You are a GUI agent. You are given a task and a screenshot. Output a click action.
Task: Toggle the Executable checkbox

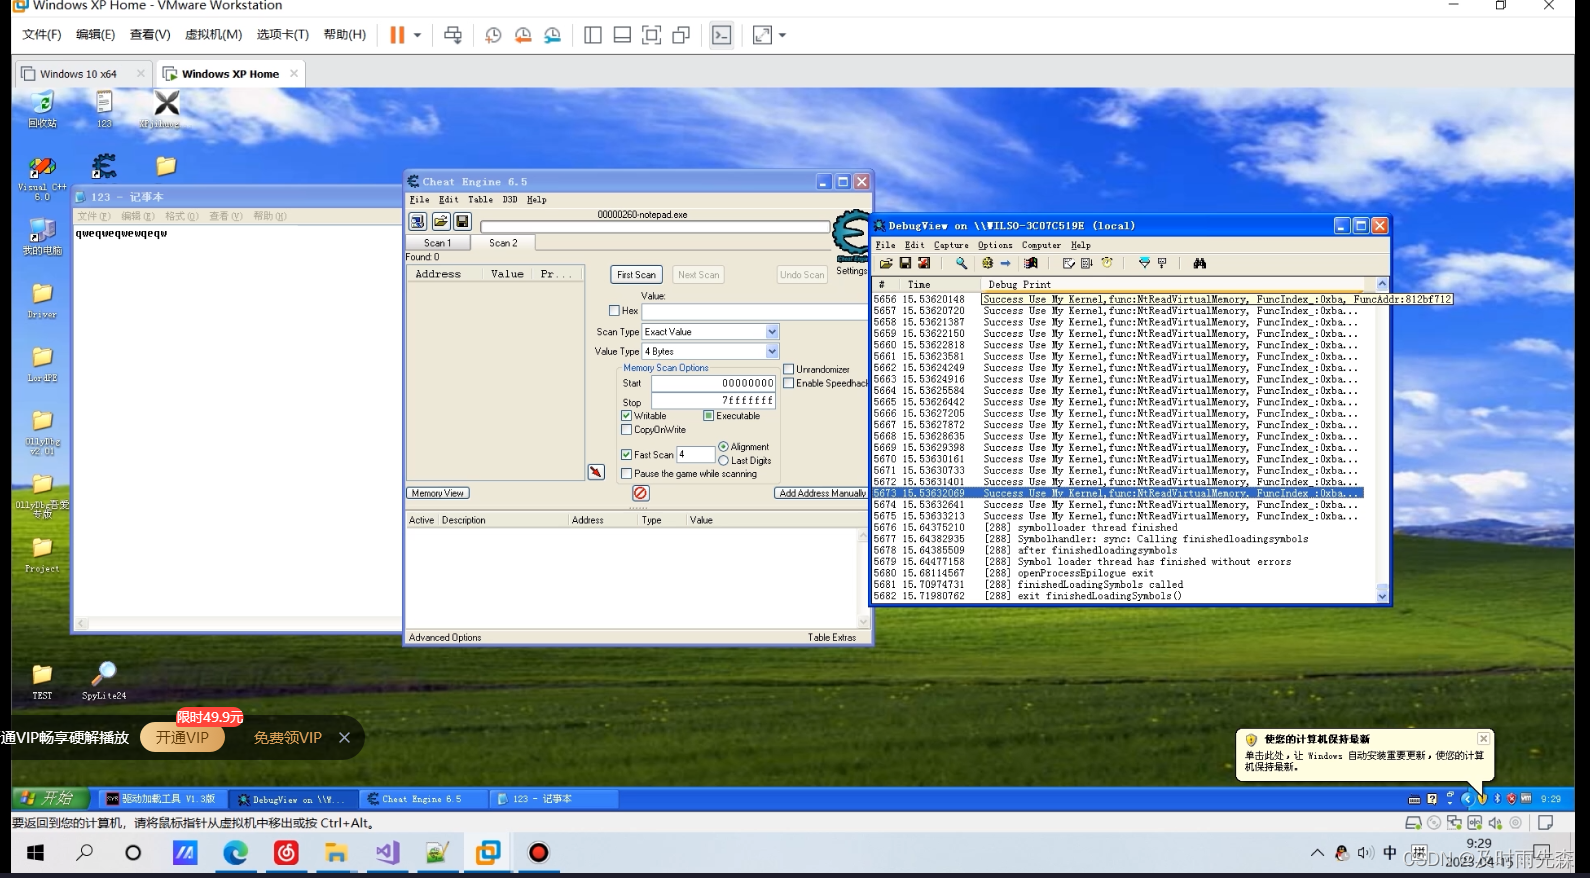tap(708, 416)
